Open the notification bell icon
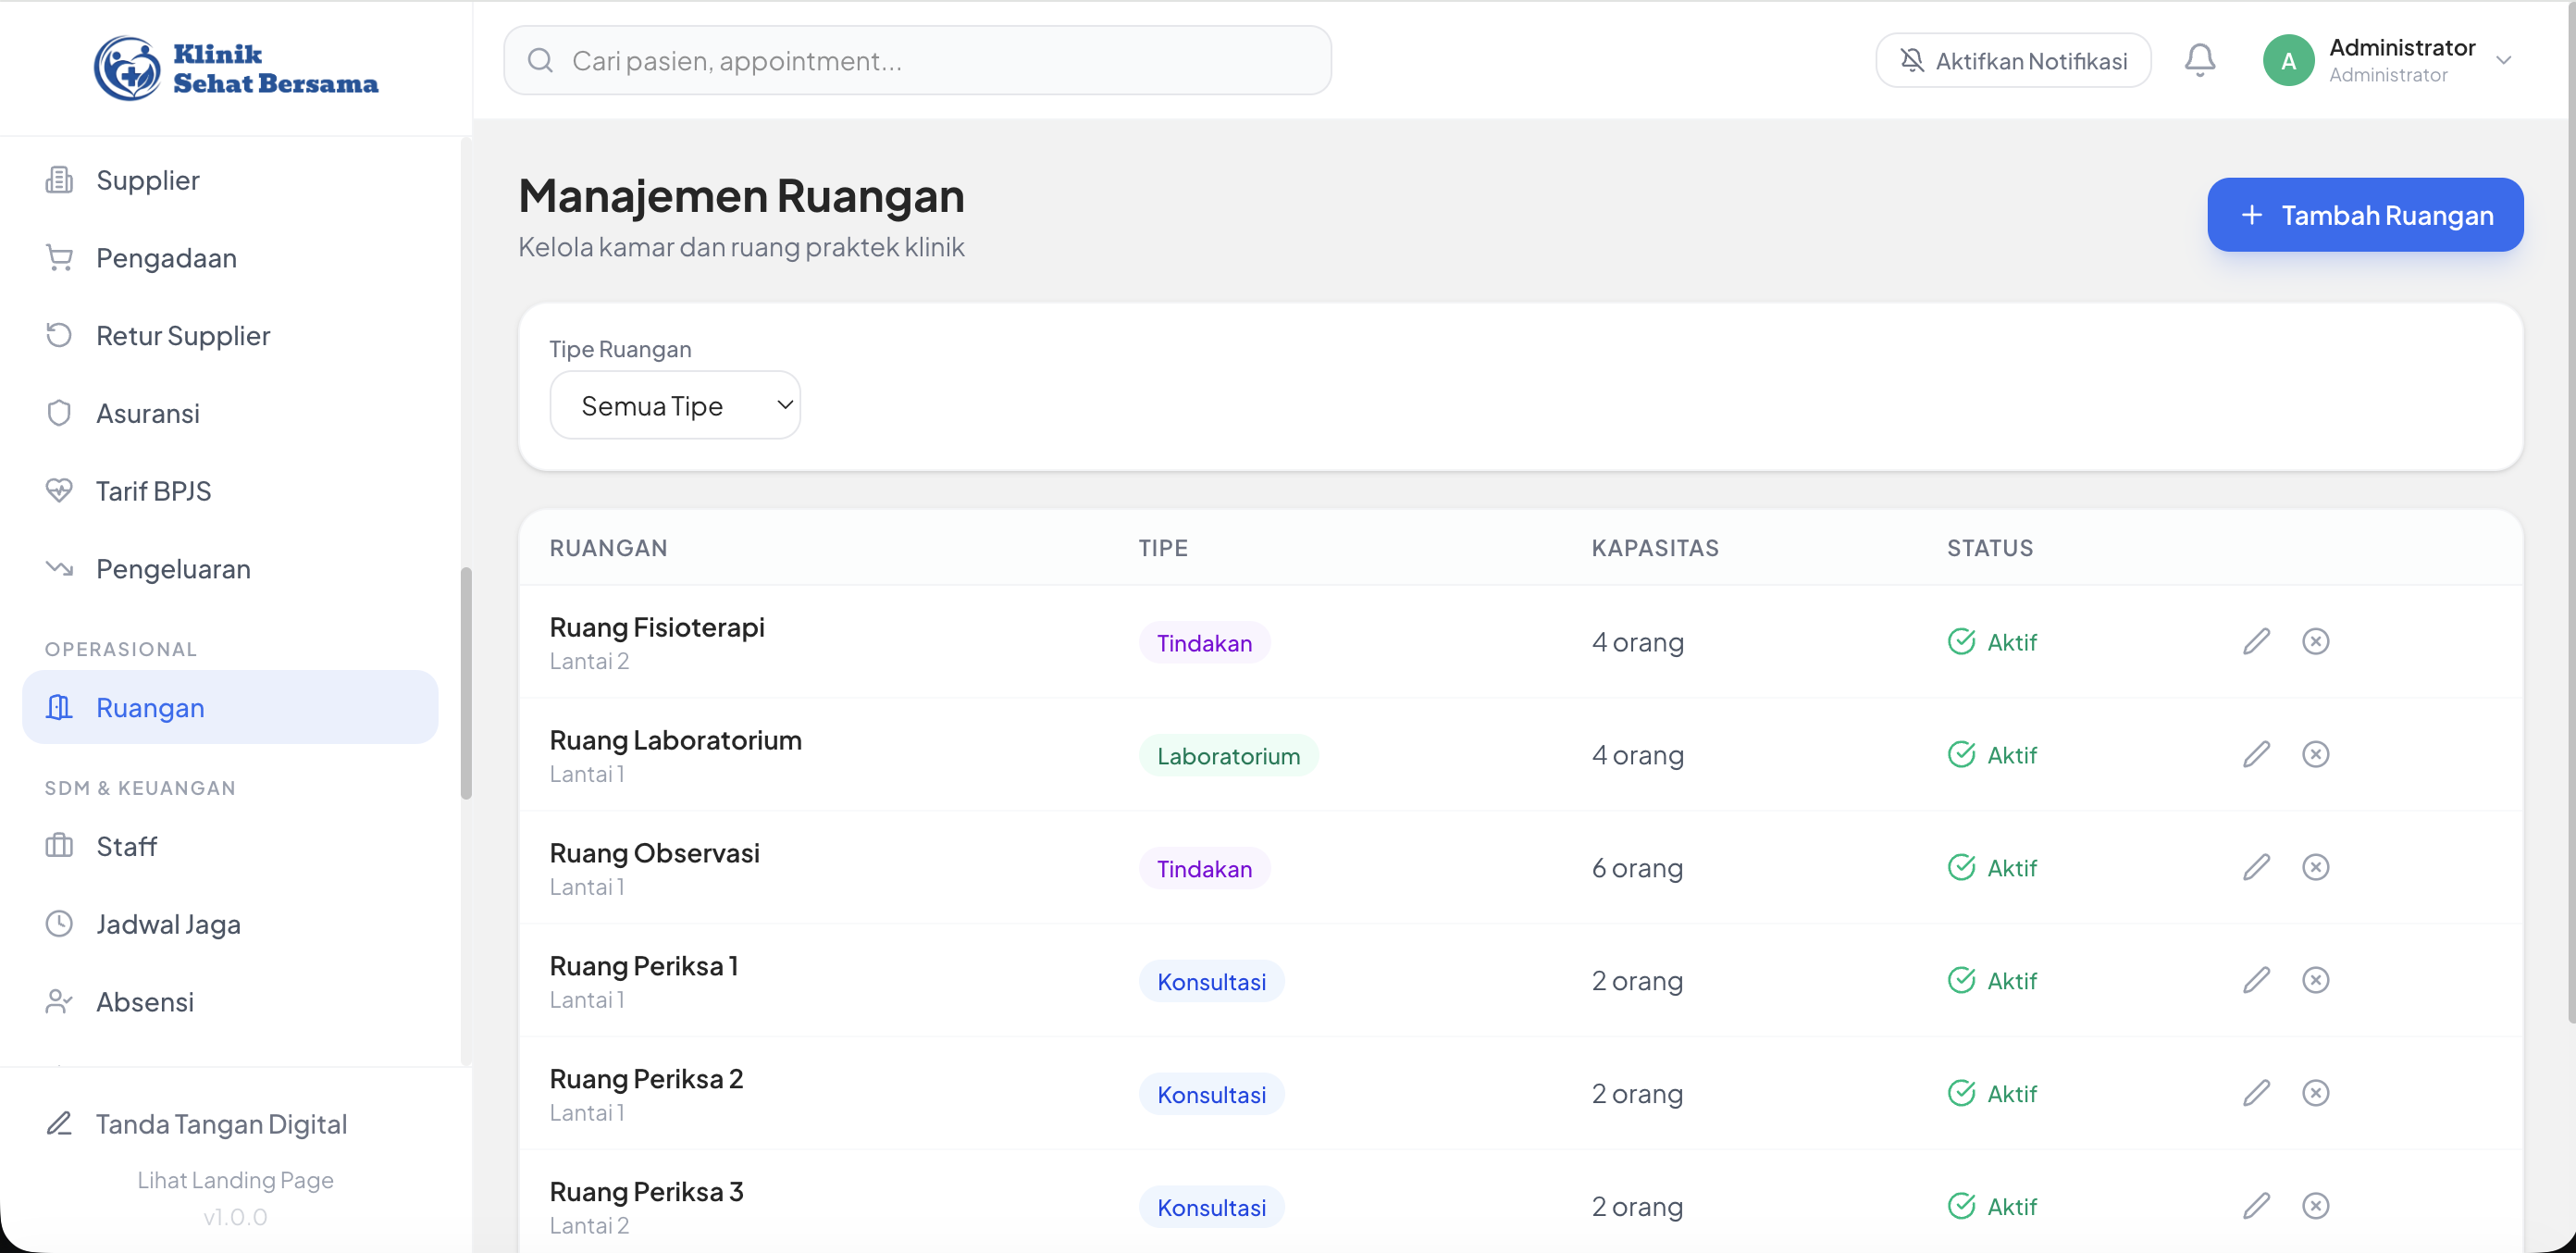2576x1253 pixels. [2199, 59]
